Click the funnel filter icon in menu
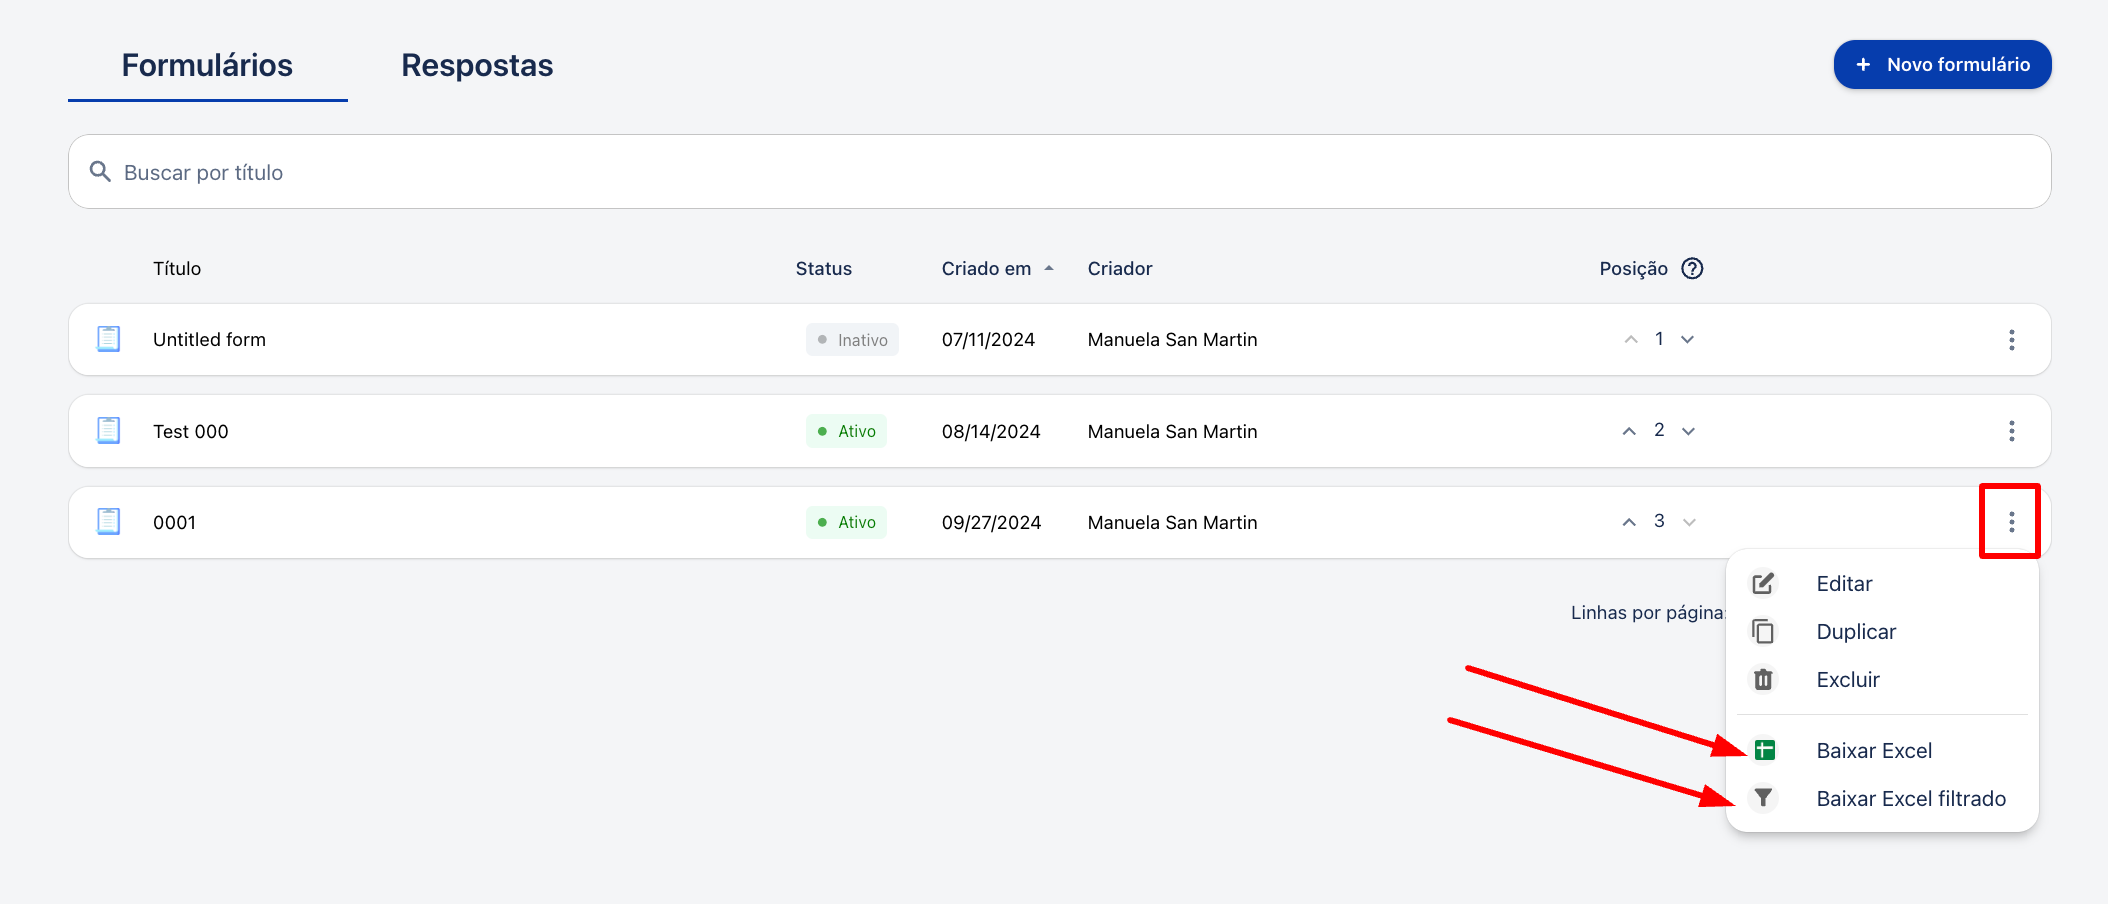Screen dimensions: 2108x904 [x=1763, y=798]
